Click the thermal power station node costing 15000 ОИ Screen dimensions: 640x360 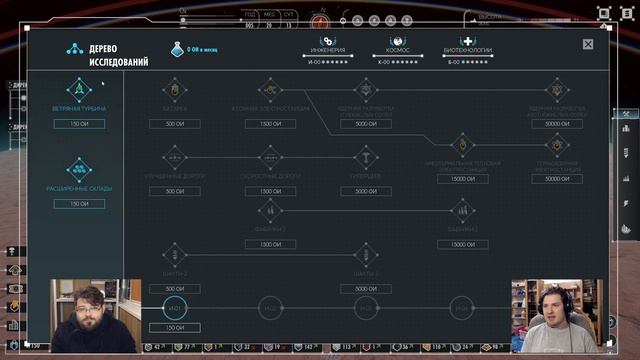click(462, 145)
